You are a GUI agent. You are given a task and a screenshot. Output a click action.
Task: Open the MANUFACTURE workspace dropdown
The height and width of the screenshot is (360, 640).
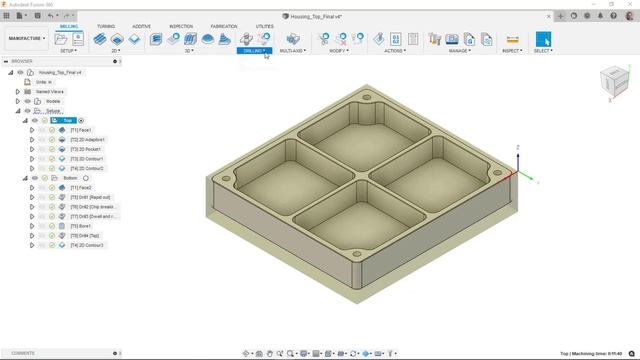(27, 38)
